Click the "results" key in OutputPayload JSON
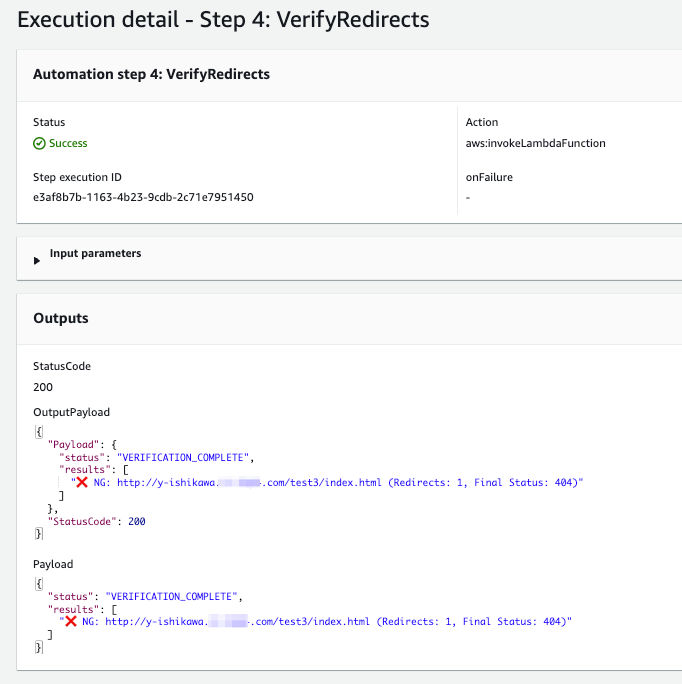This screenshot has width=682, height=684. click(x=85, y=470)
